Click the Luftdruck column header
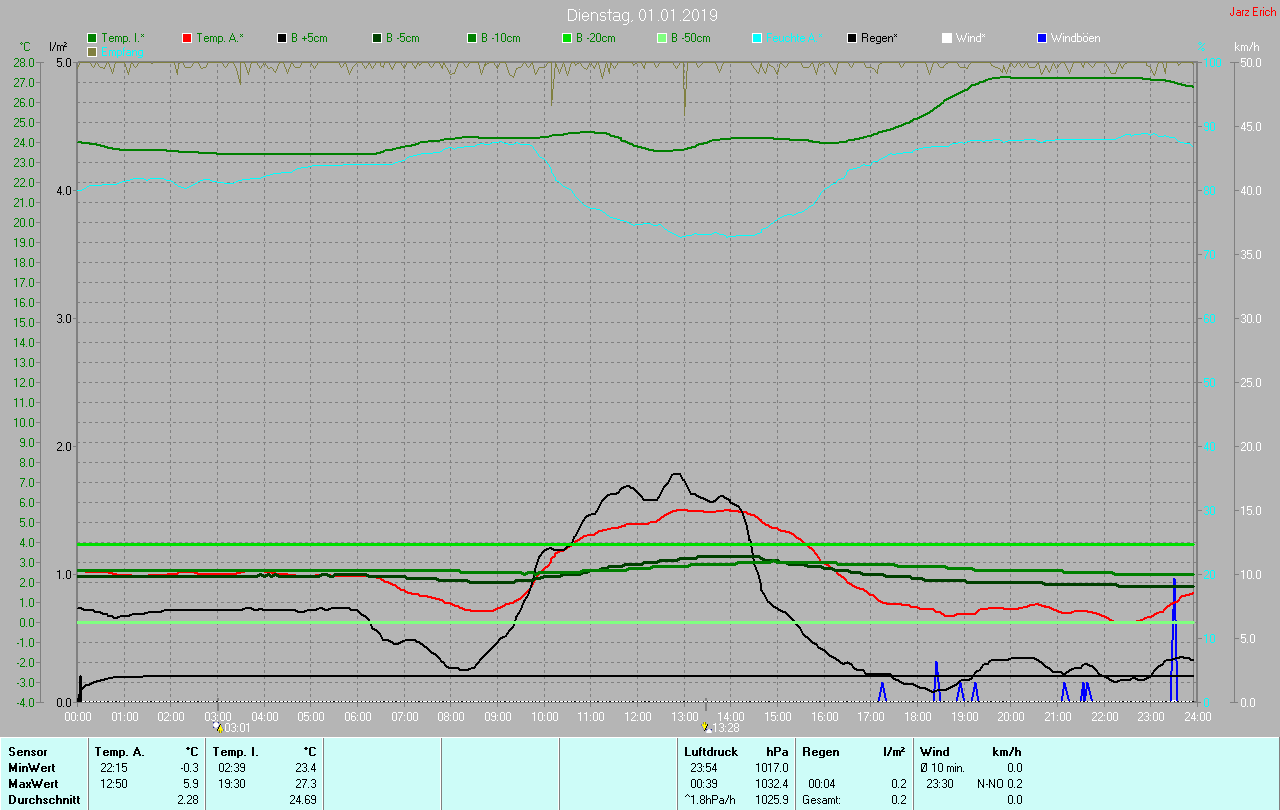The image size is (1280, 810). pos(711,751)
